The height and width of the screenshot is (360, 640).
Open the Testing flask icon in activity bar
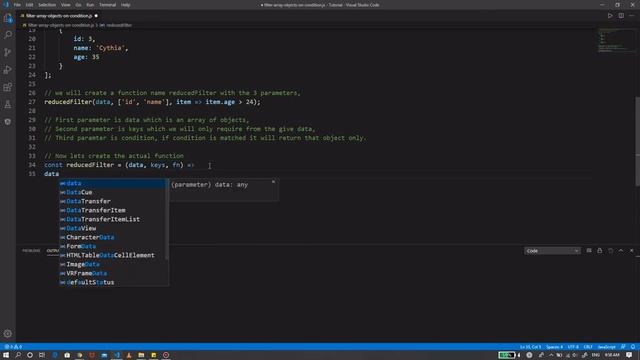8,105
